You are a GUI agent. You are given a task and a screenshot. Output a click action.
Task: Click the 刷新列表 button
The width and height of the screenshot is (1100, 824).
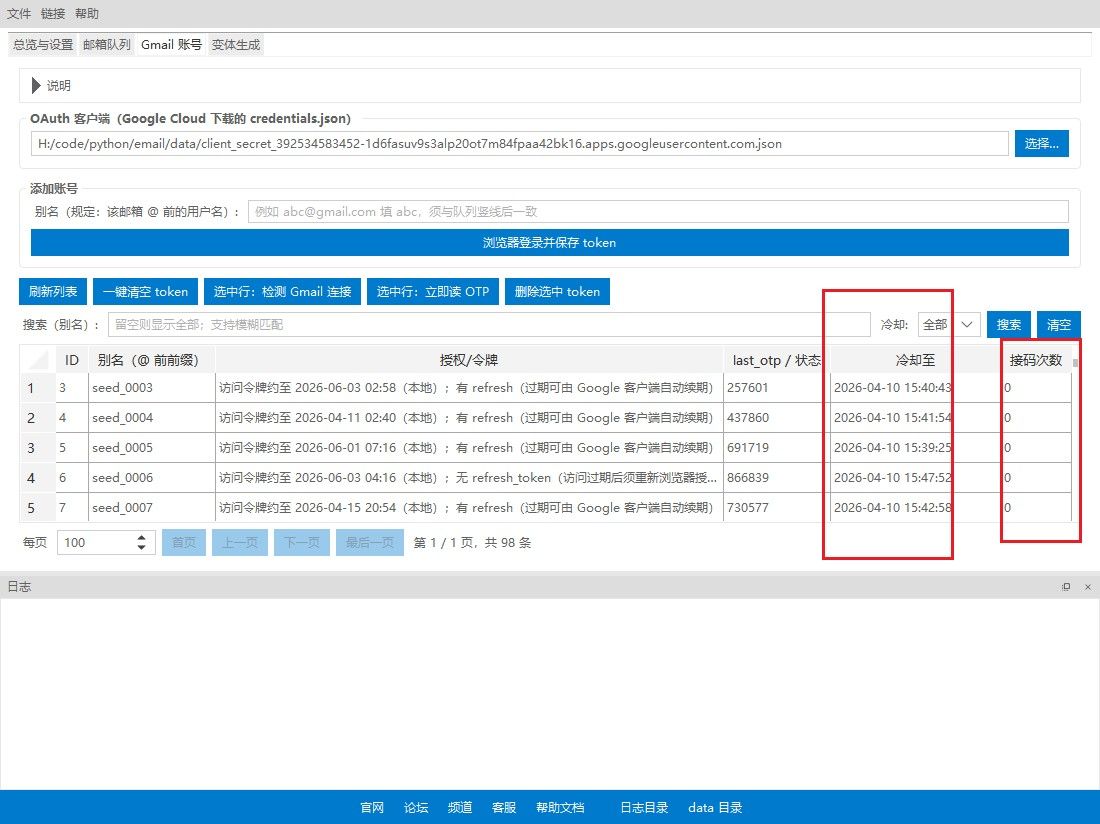pos(53,292)
